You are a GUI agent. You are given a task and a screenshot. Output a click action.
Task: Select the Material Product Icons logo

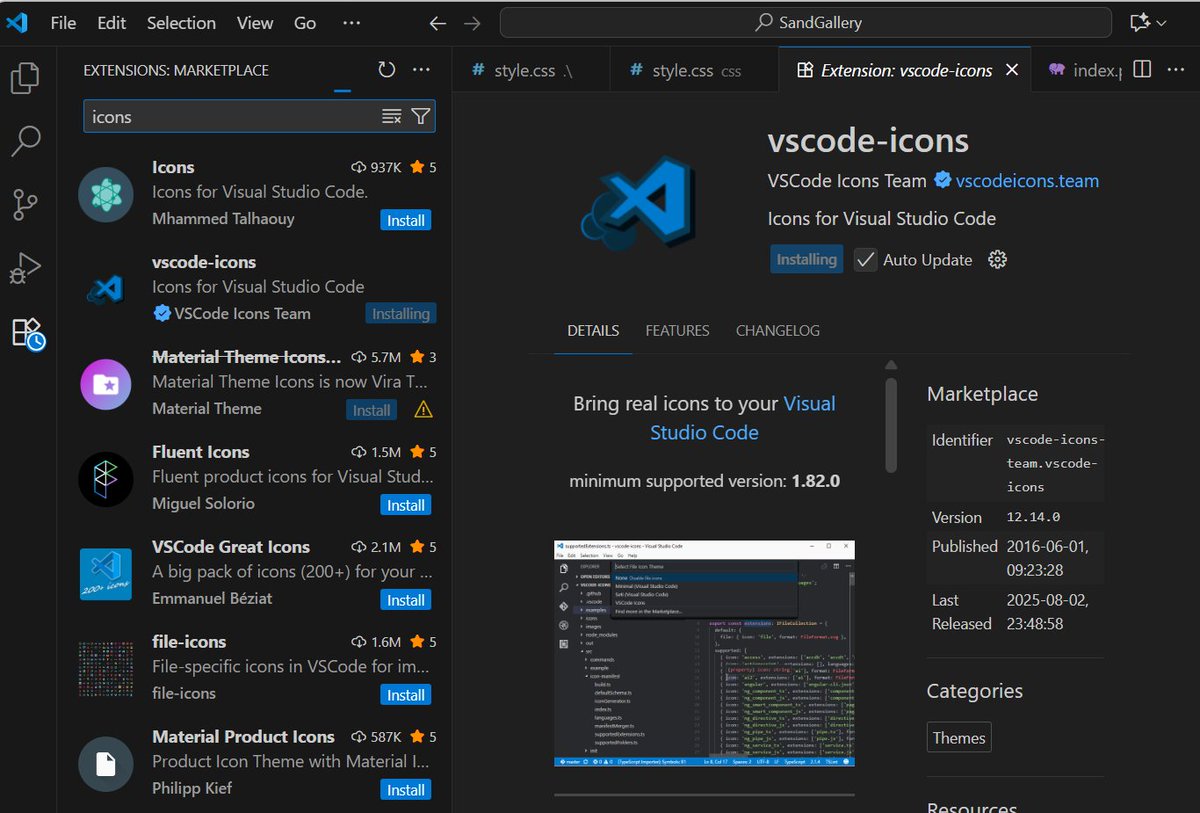pos(106,764)
